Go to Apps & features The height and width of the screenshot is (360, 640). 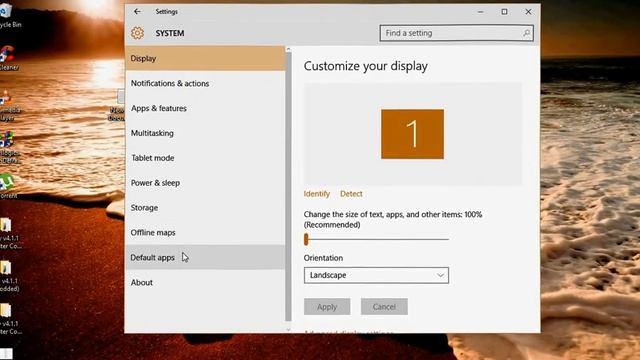205,108
